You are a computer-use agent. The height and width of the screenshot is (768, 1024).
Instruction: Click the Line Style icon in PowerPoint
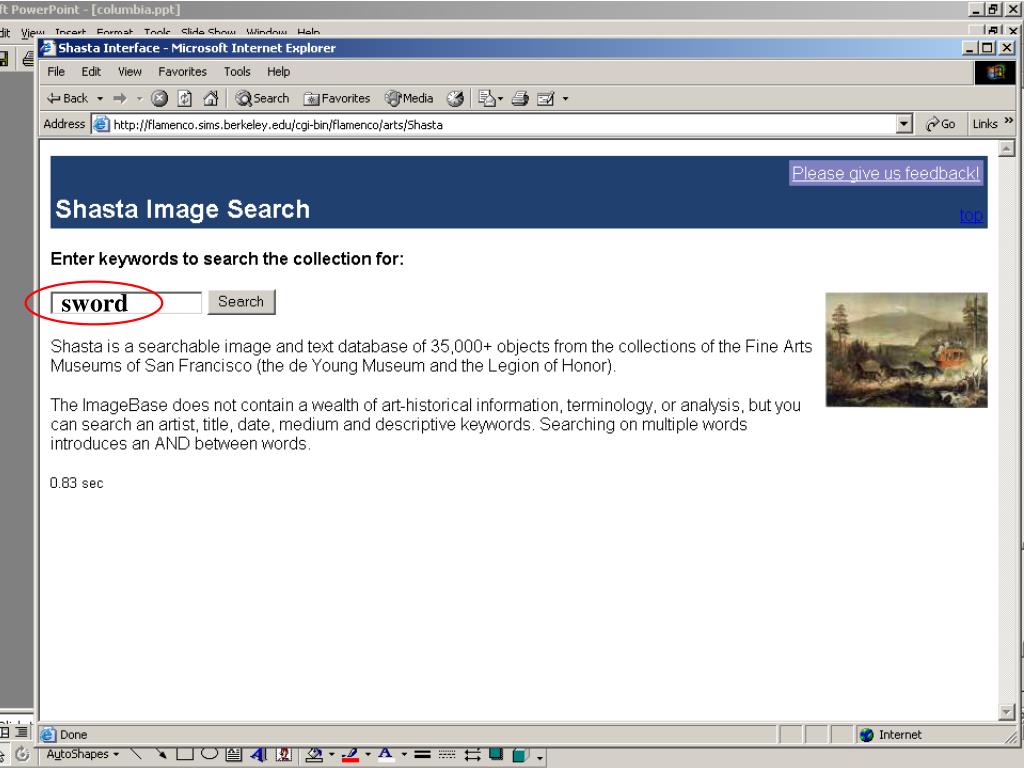tap(423, 754)
